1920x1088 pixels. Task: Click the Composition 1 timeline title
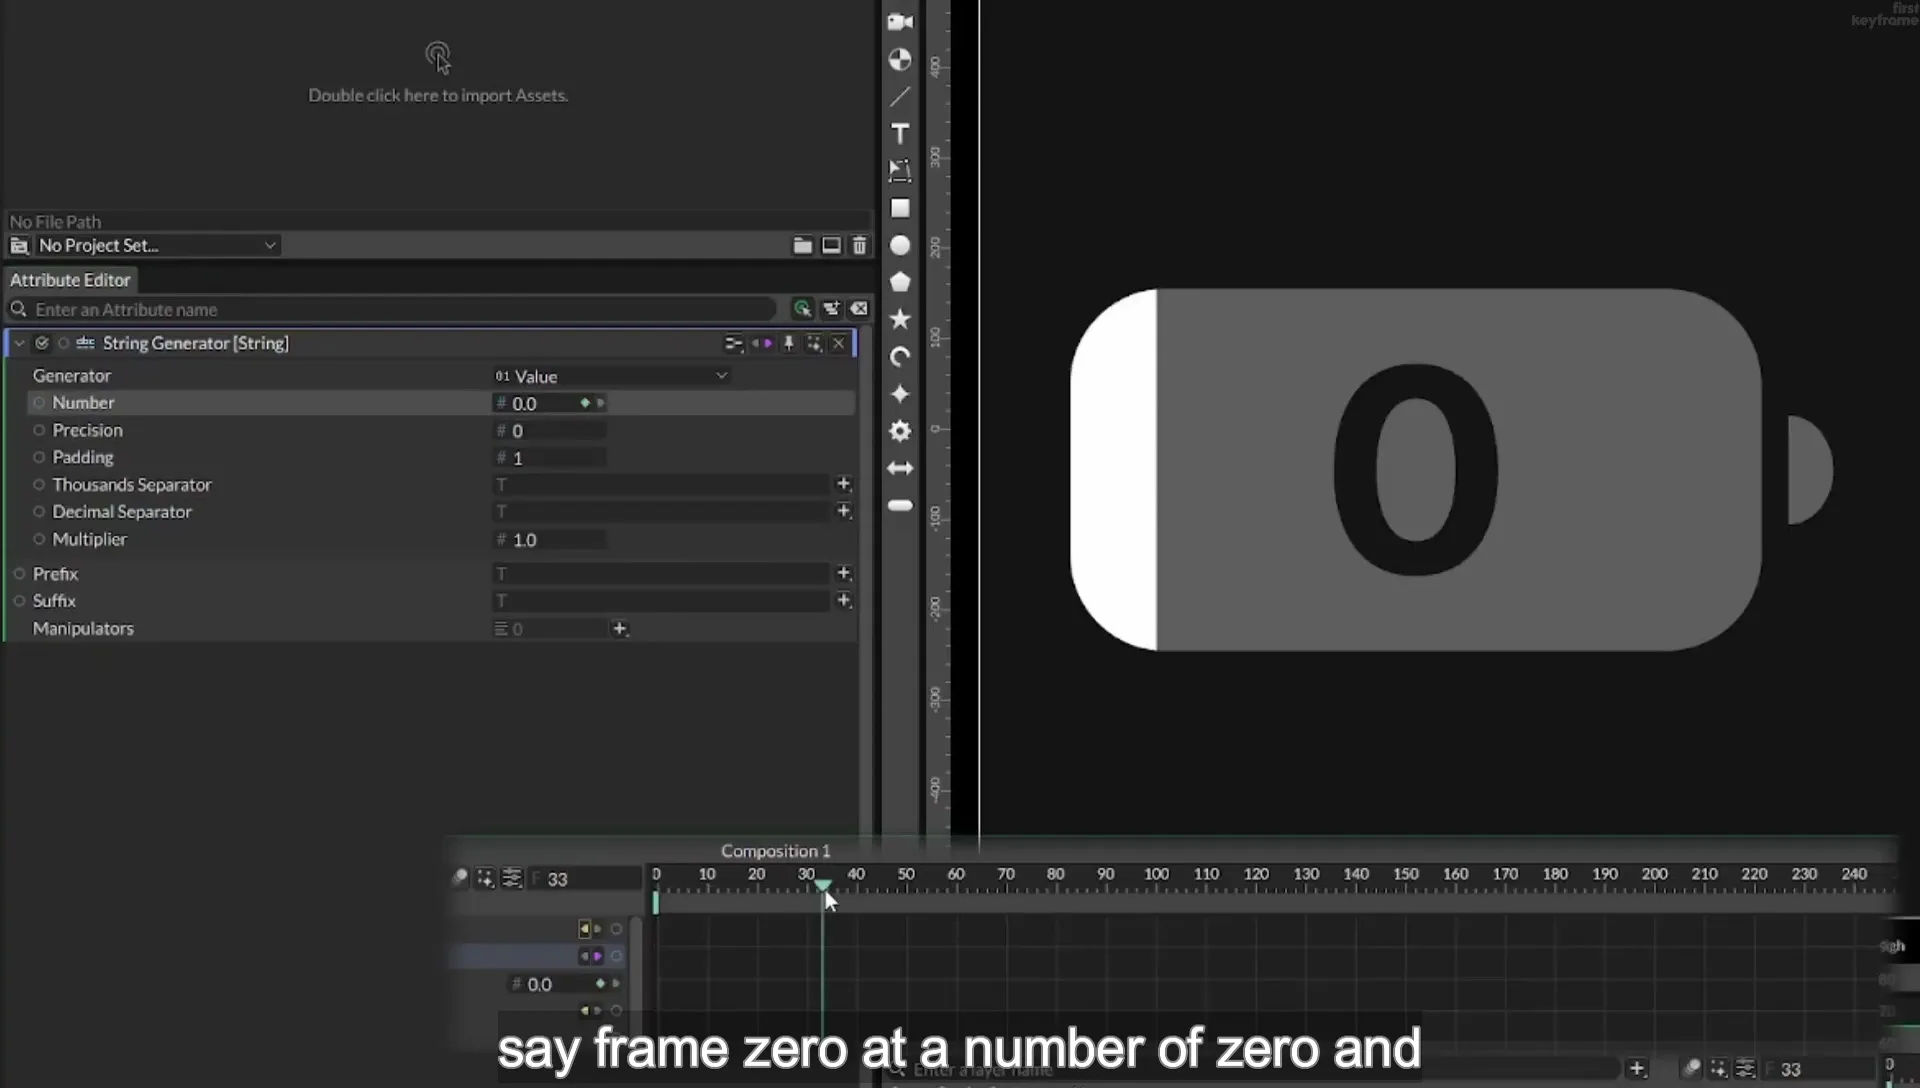point(775,851)
